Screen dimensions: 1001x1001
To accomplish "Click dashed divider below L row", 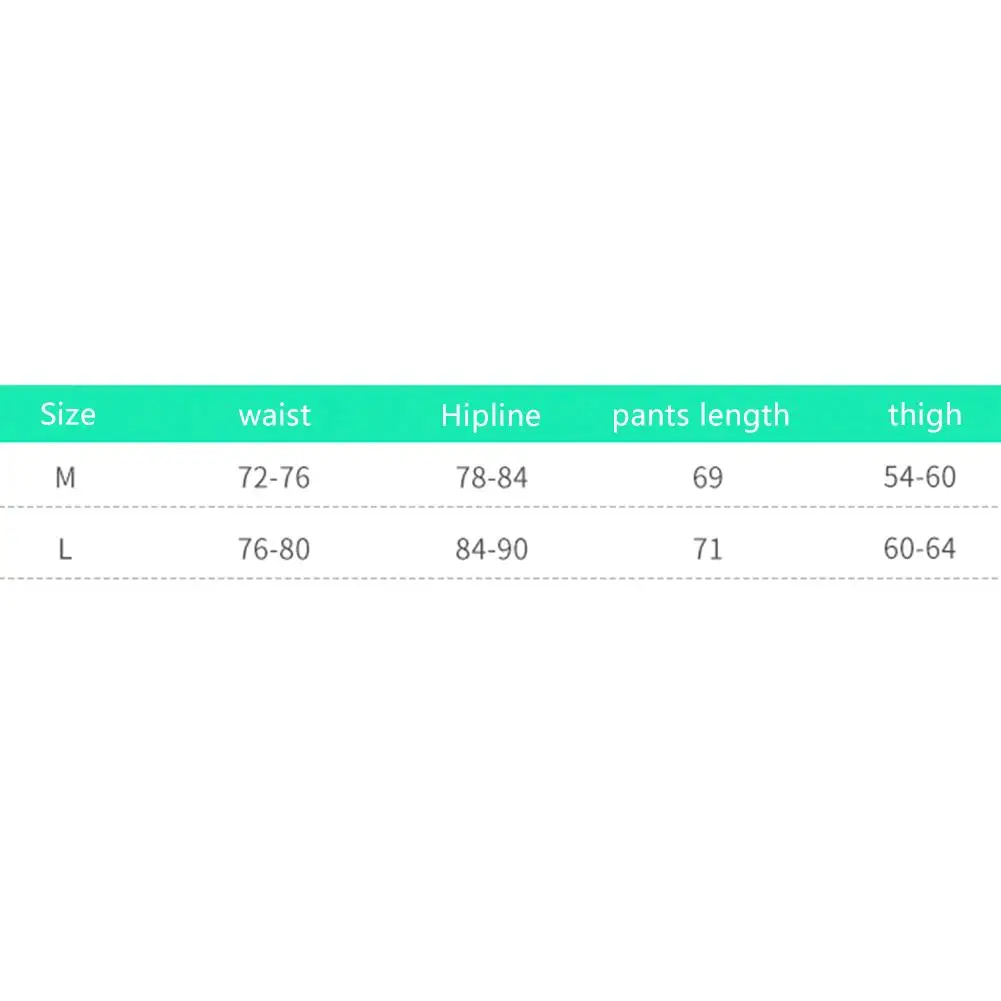I will coord(500,578).
